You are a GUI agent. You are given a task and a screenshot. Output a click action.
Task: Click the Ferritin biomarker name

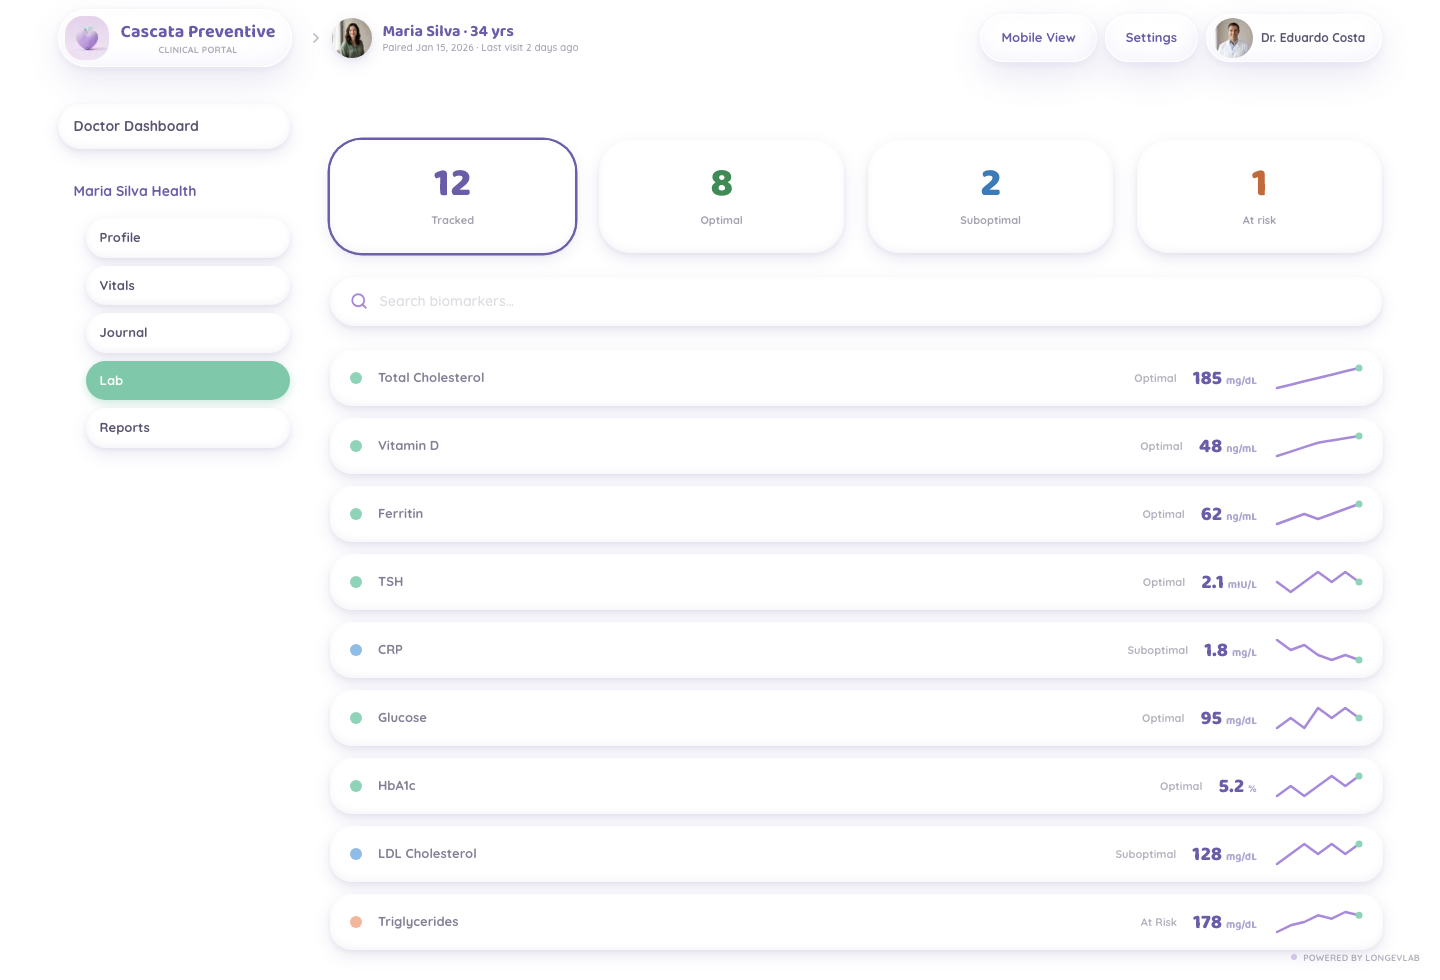pos(400,514)
